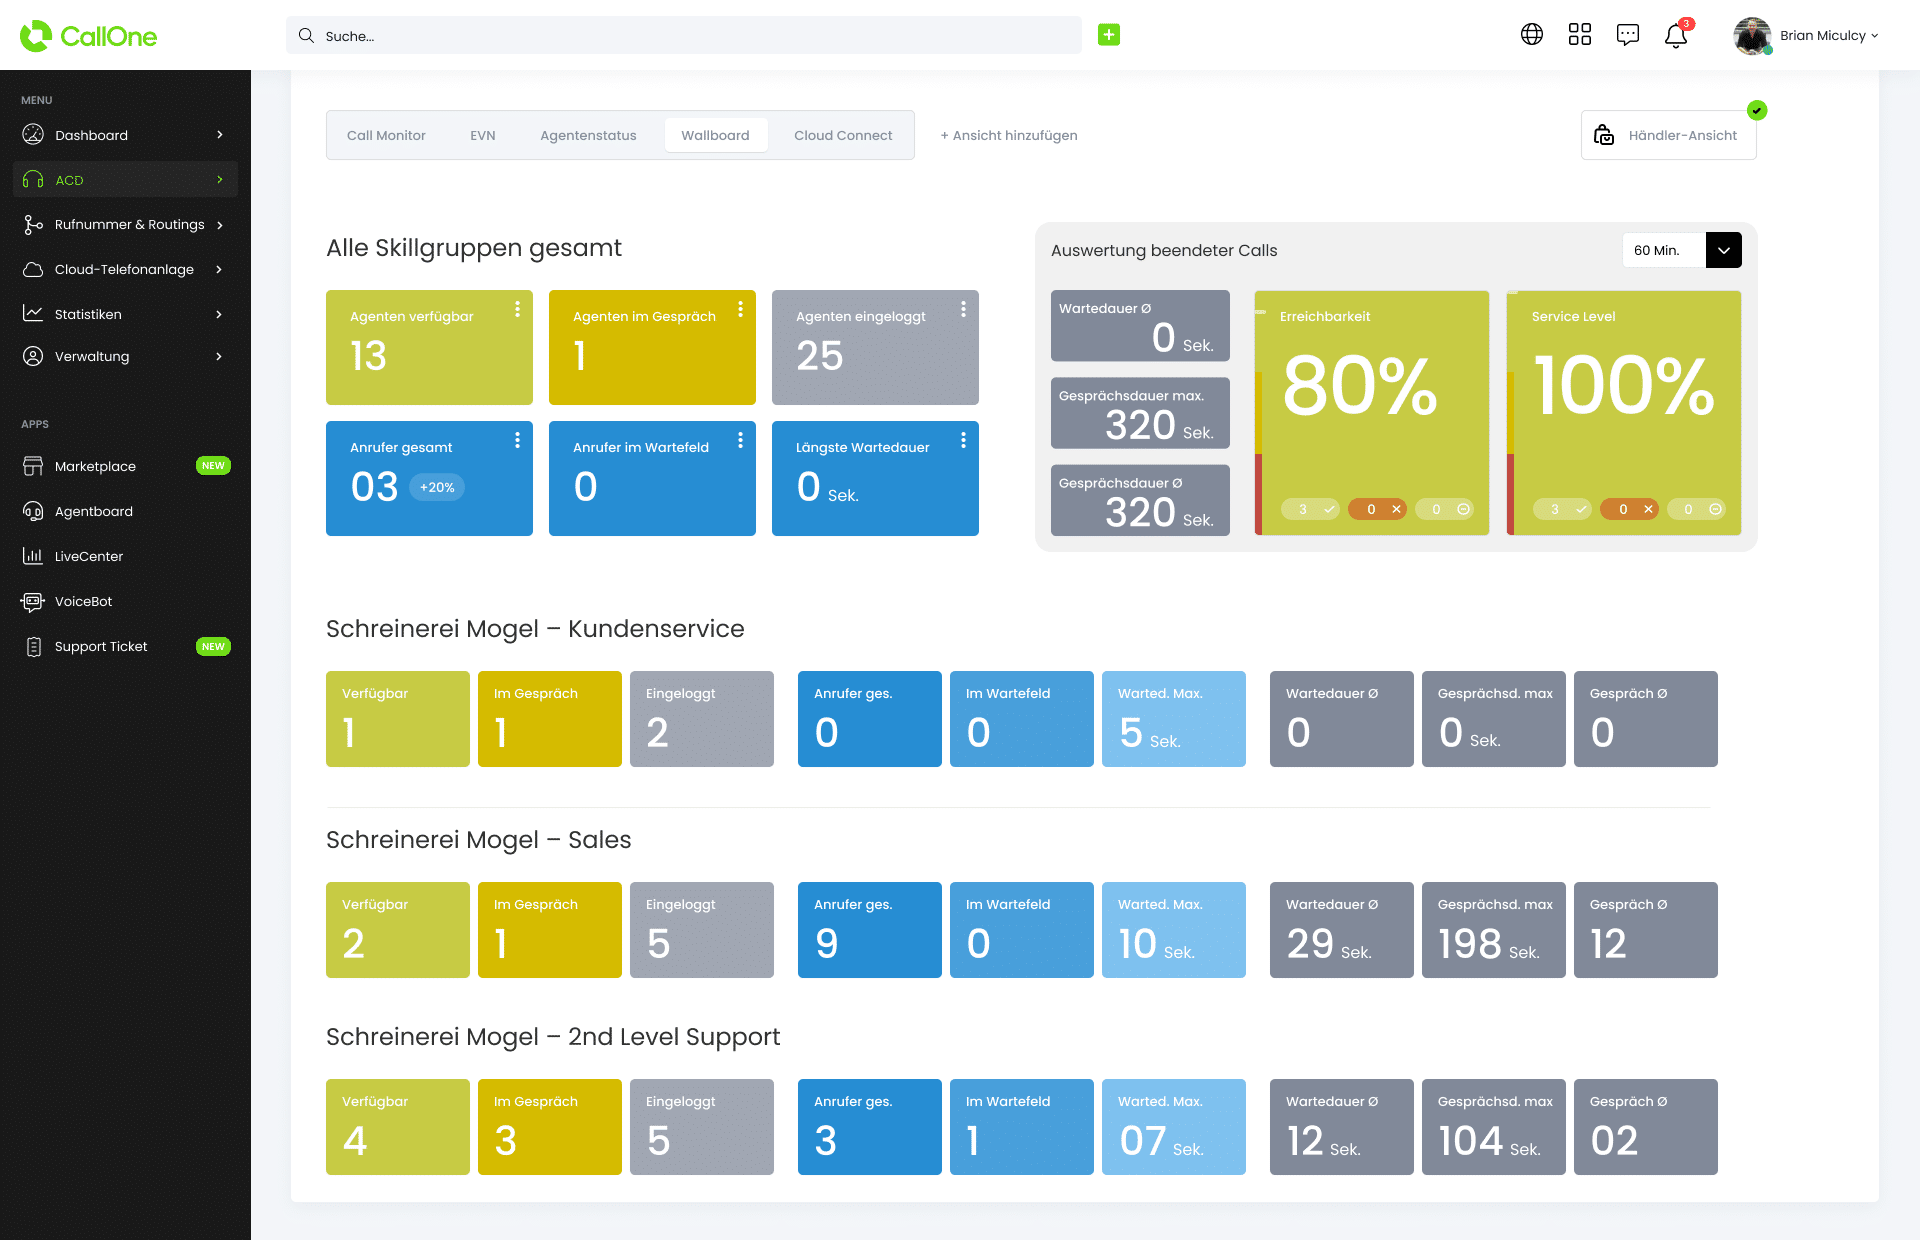
Task: Click the grid/apps switcher icon
Action: point(1579,35)
